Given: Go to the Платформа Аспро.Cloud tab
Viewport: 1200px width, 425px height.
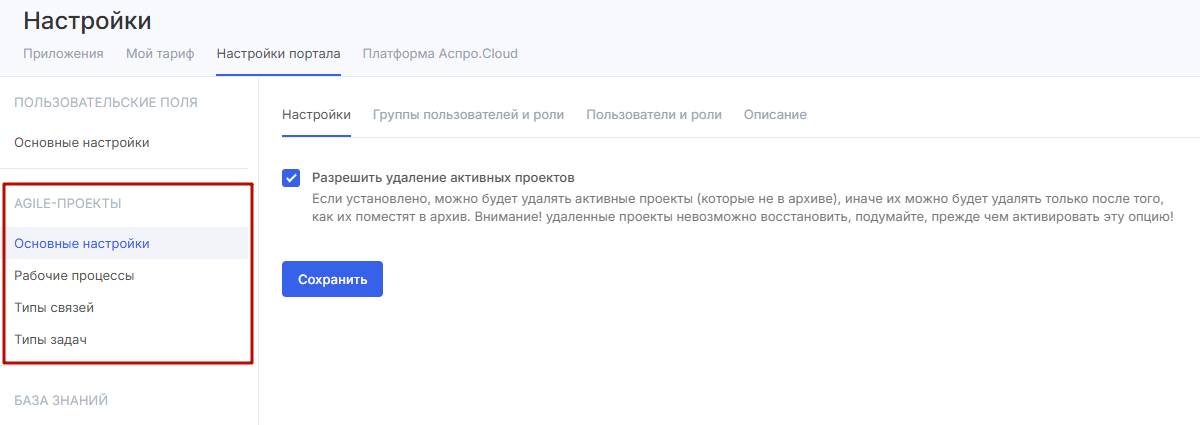Looking at the screenshot, I should pos(440,54).
